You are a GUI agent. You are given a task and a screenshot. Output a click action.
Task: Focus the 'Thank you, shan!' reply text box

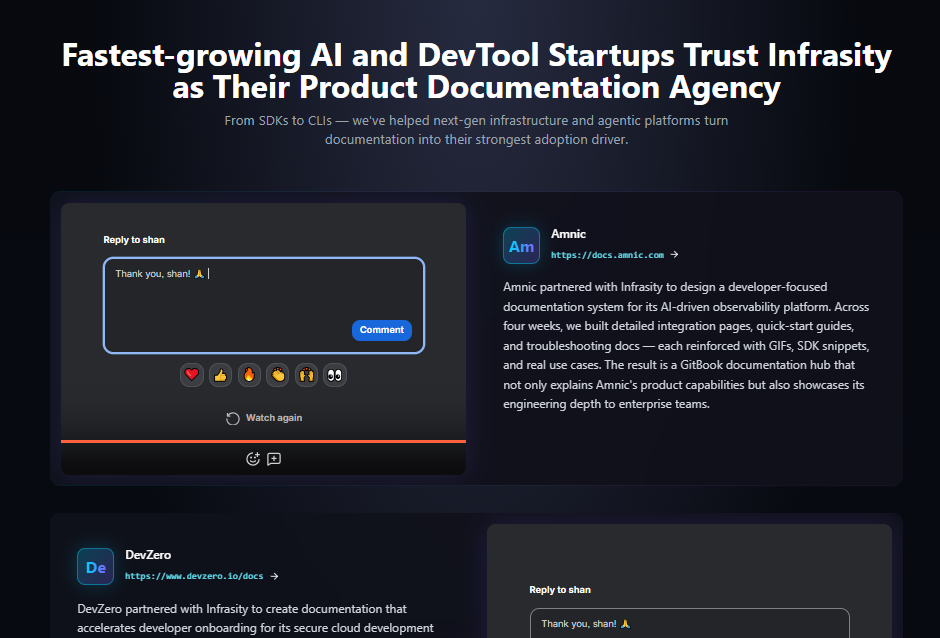tap(264, 305)
